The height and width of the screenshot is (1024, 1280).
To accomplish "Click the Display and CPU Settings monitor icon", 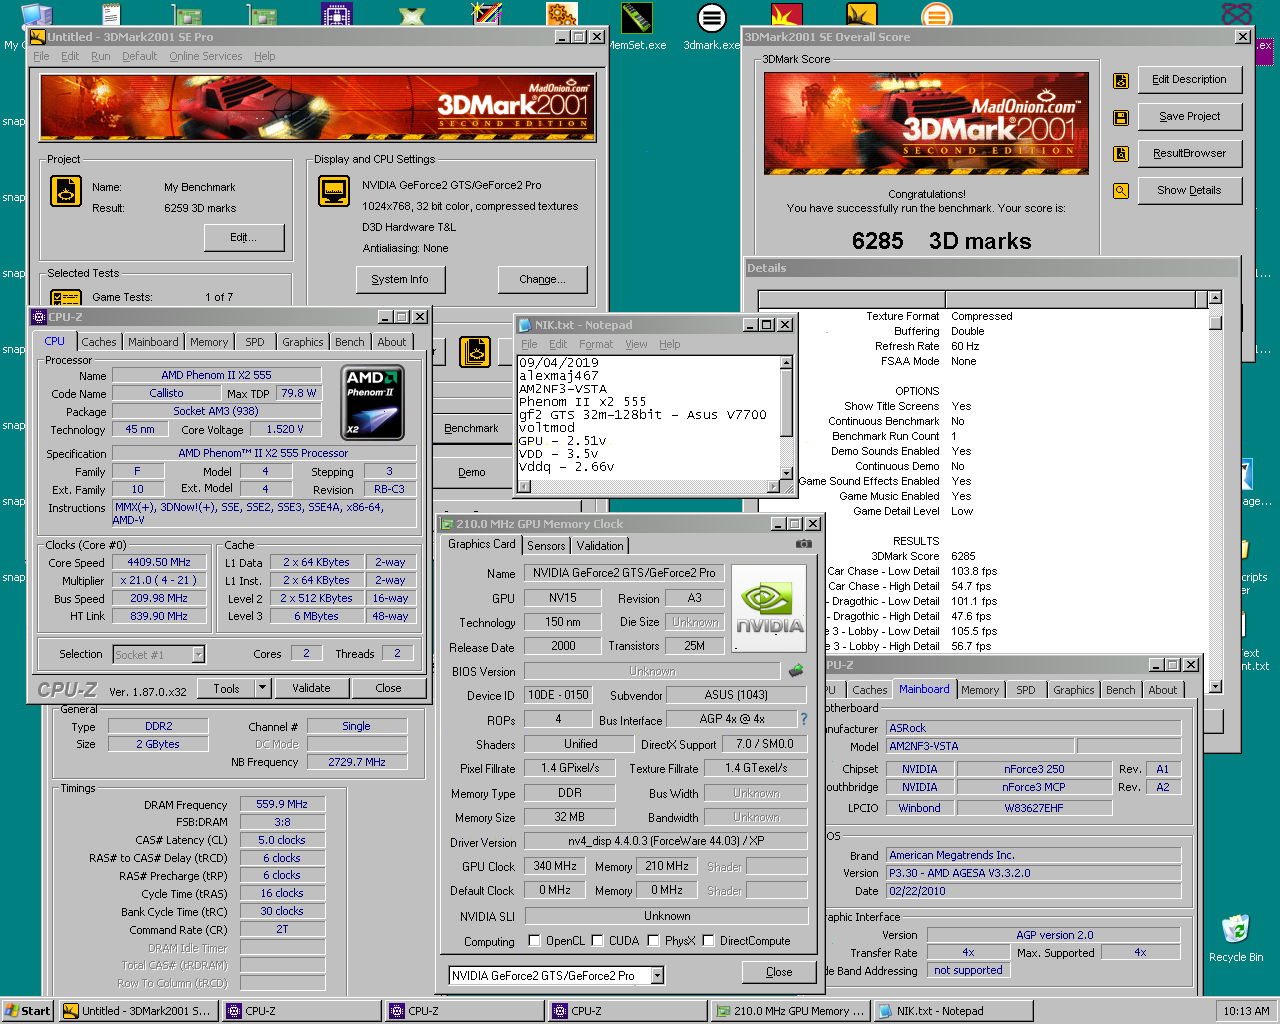I will [334, 191].
